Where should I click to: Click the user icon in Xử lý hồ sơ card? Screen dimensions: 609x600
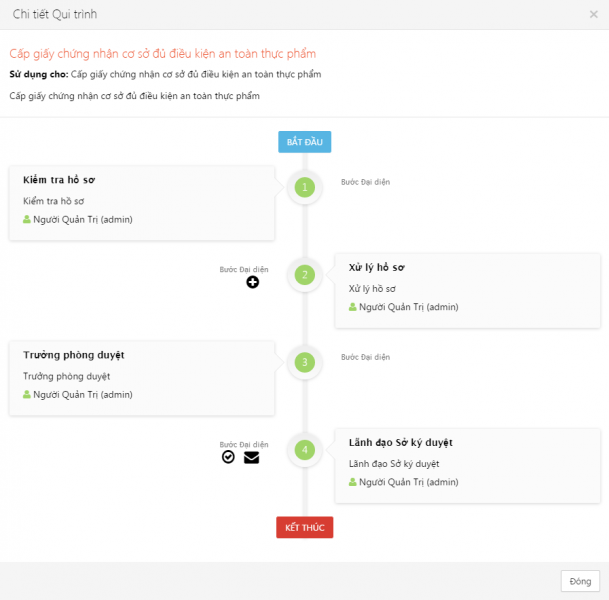pos(352,307)
